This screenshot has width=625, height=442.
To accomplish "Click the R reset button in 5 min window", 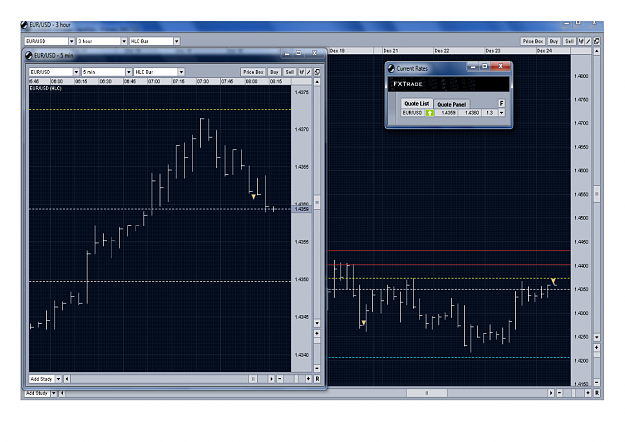I will pos(317,379).
